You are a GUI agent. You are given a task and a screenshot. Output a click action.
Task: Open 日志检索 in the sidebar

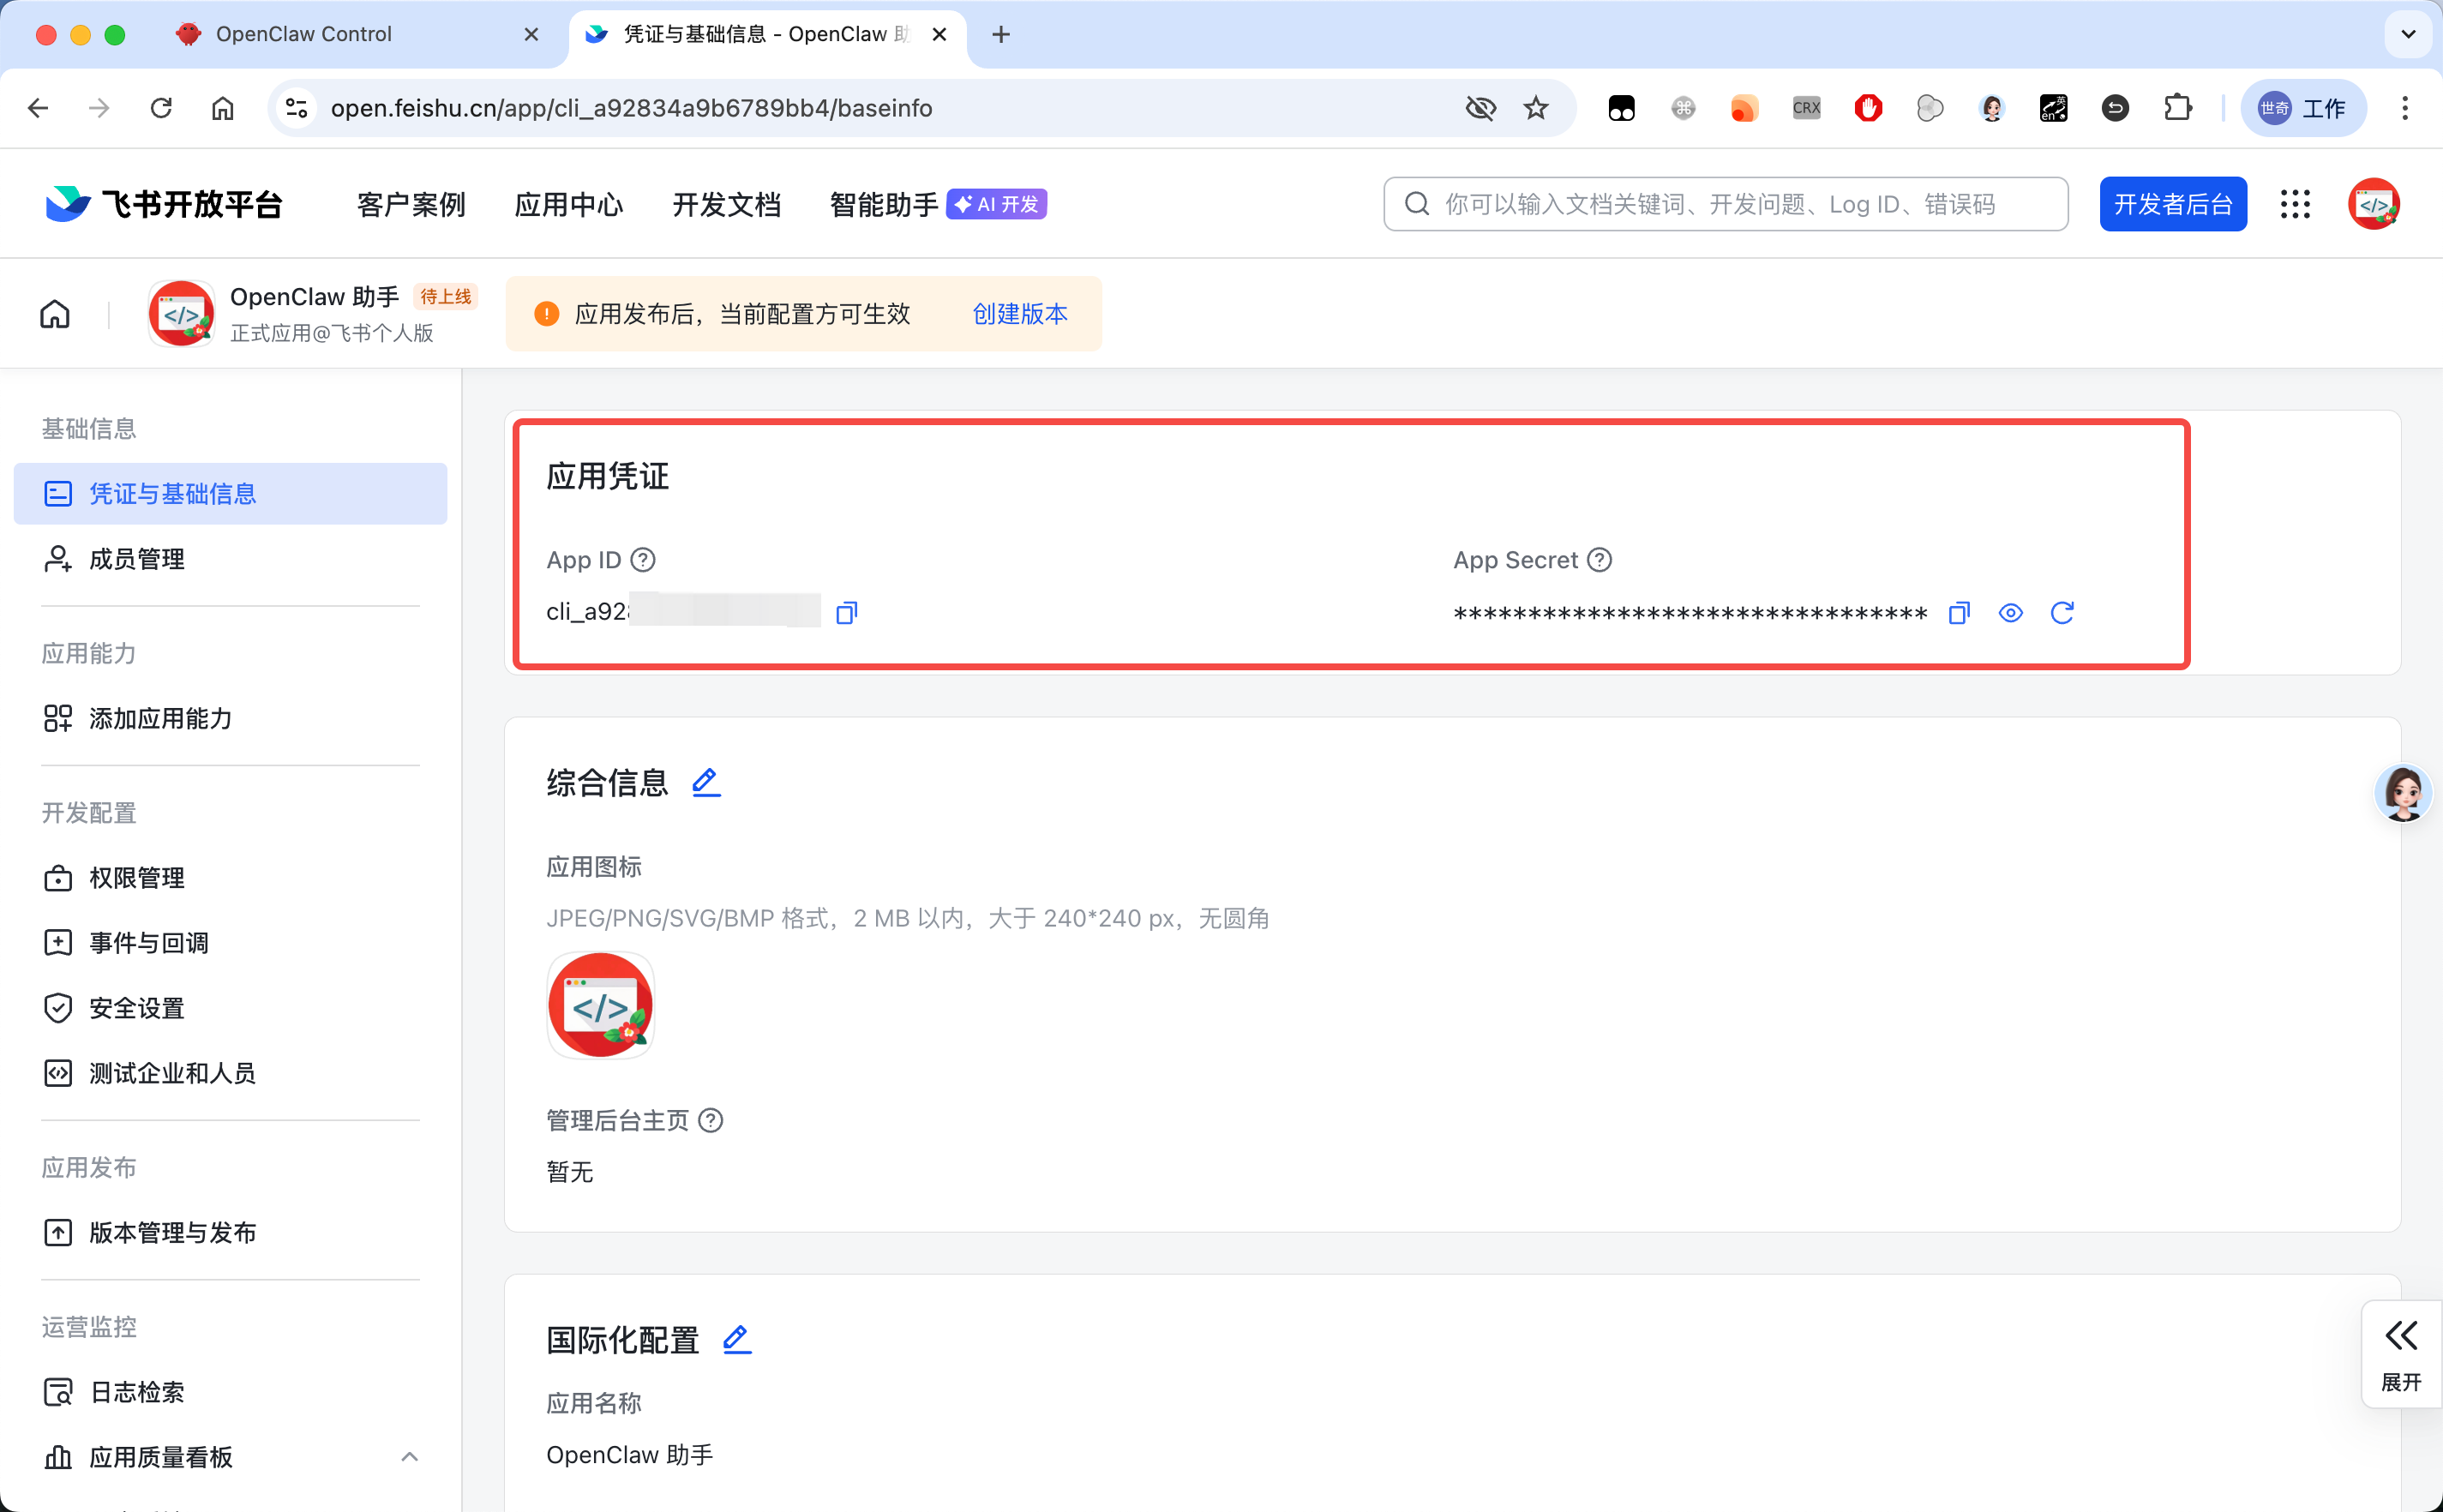click(x=136, y=1391)
